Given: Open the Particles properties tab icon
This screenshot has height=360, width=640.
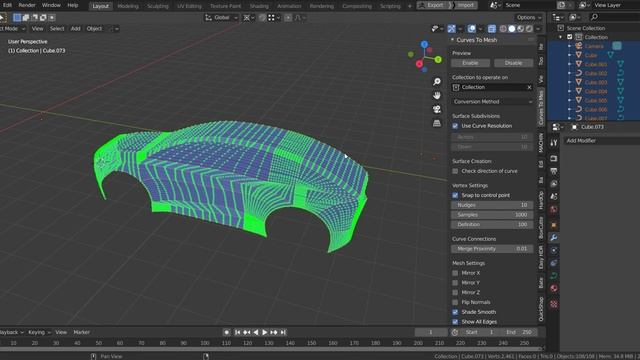Looking at the screenshot, I should [x=553, y=250].
